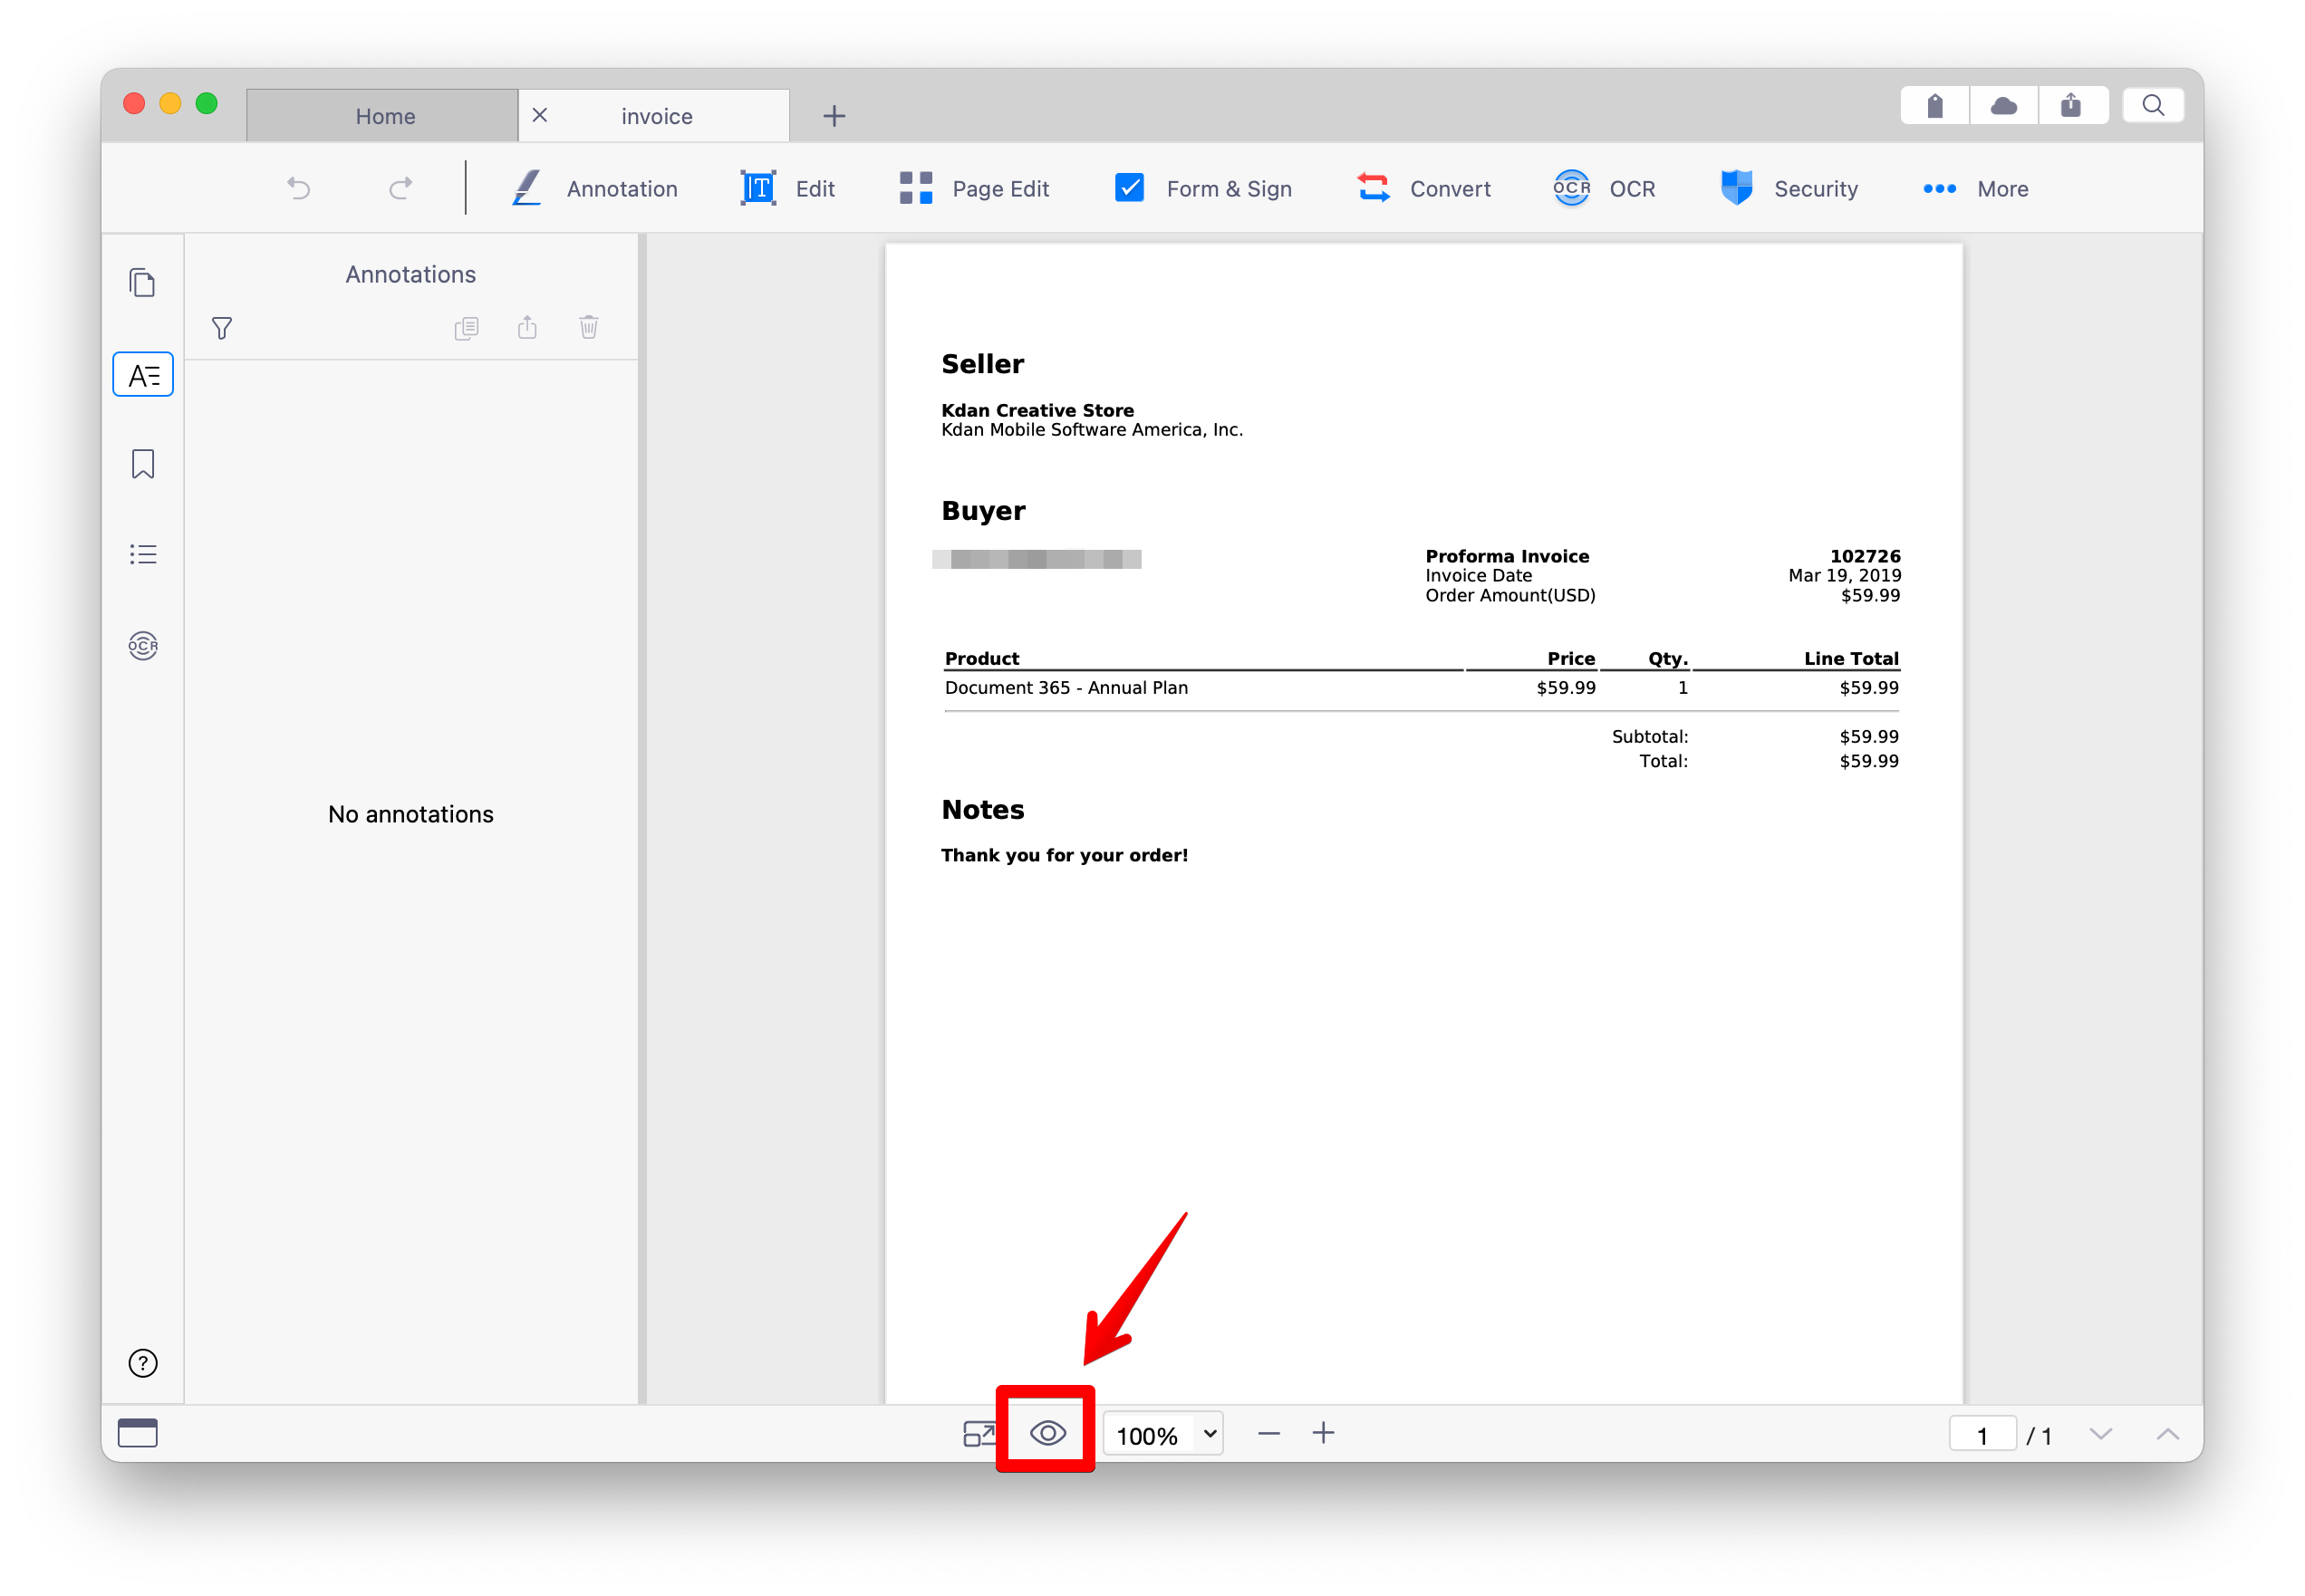Click the Line Total column header
The height and width of the screenshot is (1596, 2305).
pos(1851,659)
